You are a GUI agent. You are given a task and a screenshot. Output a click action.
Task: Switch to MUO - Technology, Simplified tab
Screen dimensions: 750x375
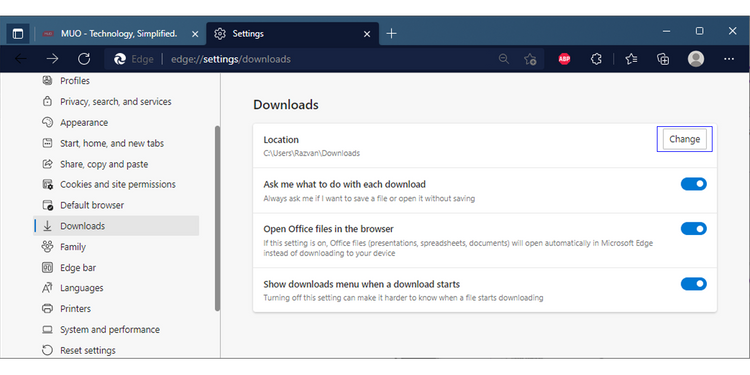pos(119,34)
